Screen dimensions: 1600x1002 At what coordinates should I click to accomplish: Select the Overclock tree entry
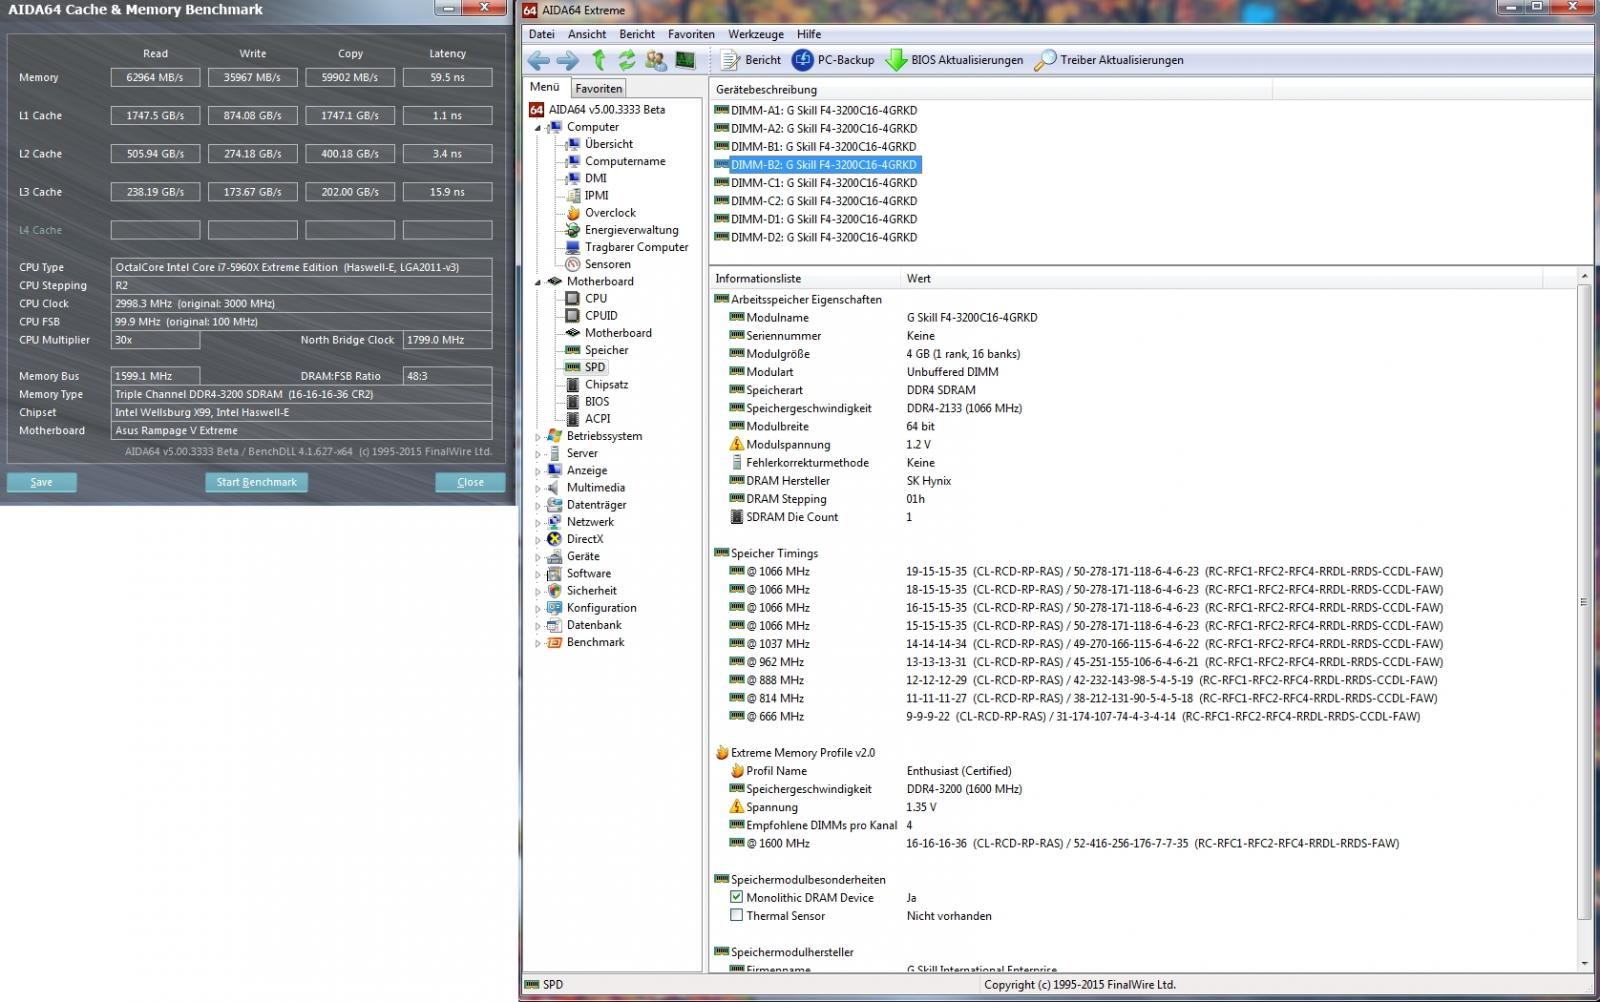(x=601, y=213)
